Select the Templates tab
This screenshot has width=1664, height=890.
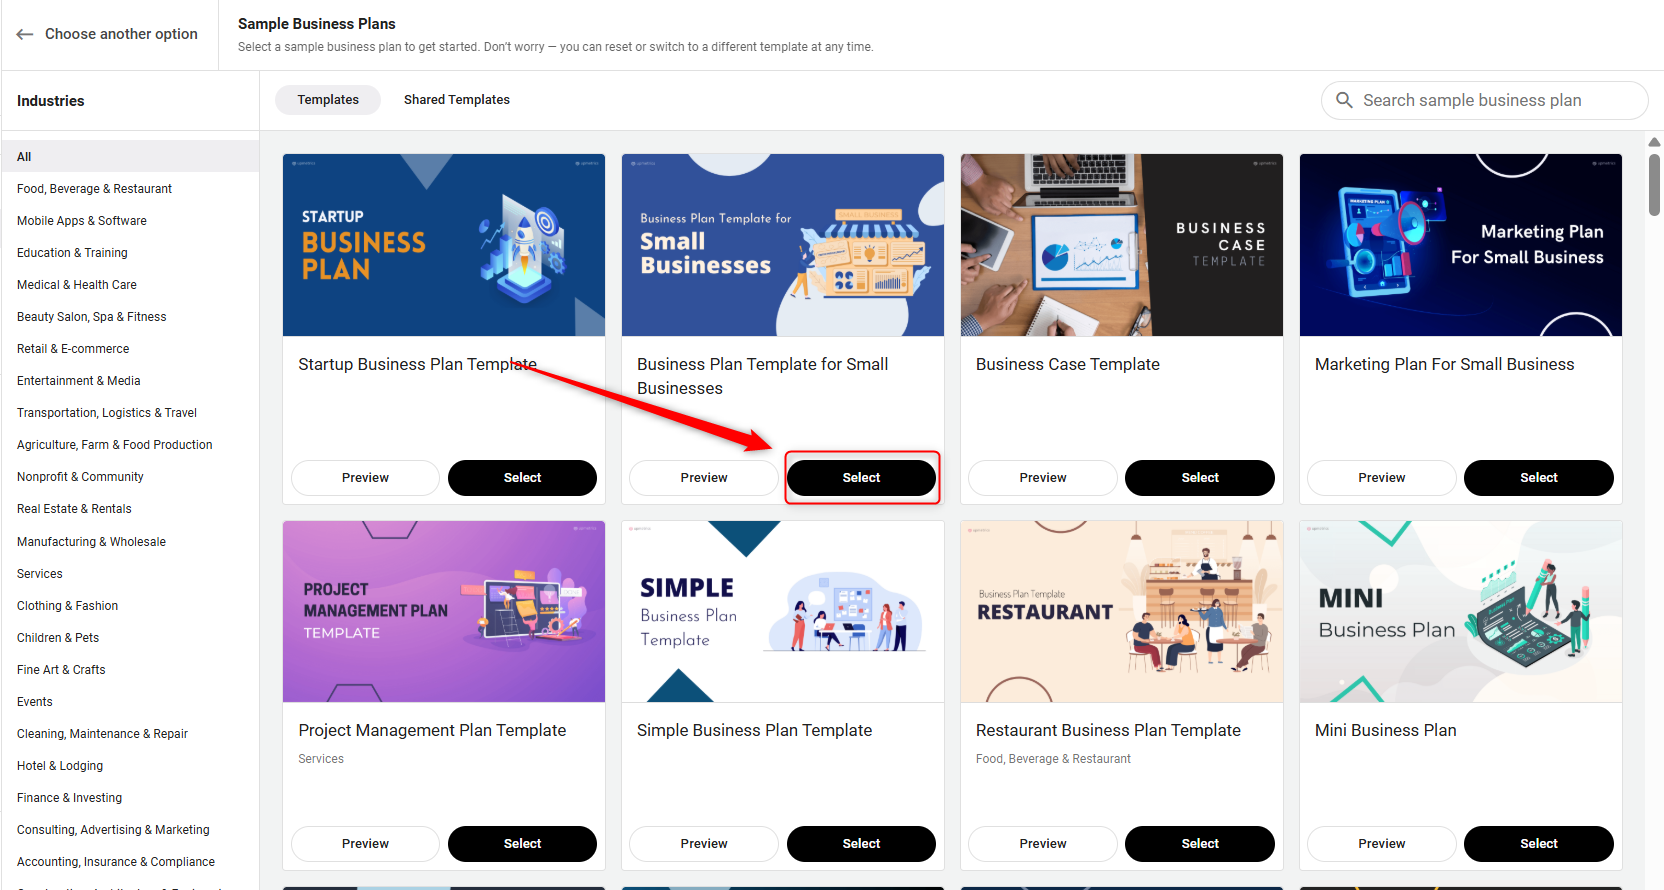(x=328, y=100)
